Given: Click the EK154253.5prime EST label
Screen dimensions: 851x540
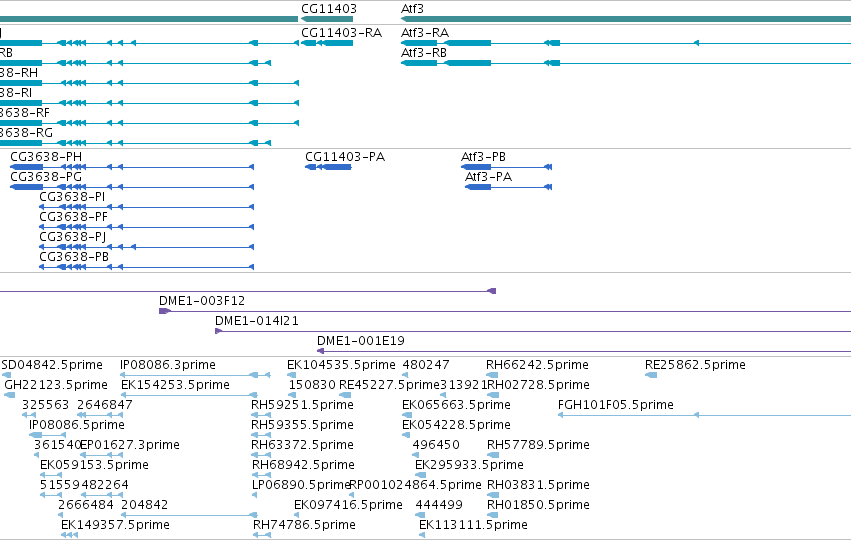Looking at the screenshot, I should (175, 385).
